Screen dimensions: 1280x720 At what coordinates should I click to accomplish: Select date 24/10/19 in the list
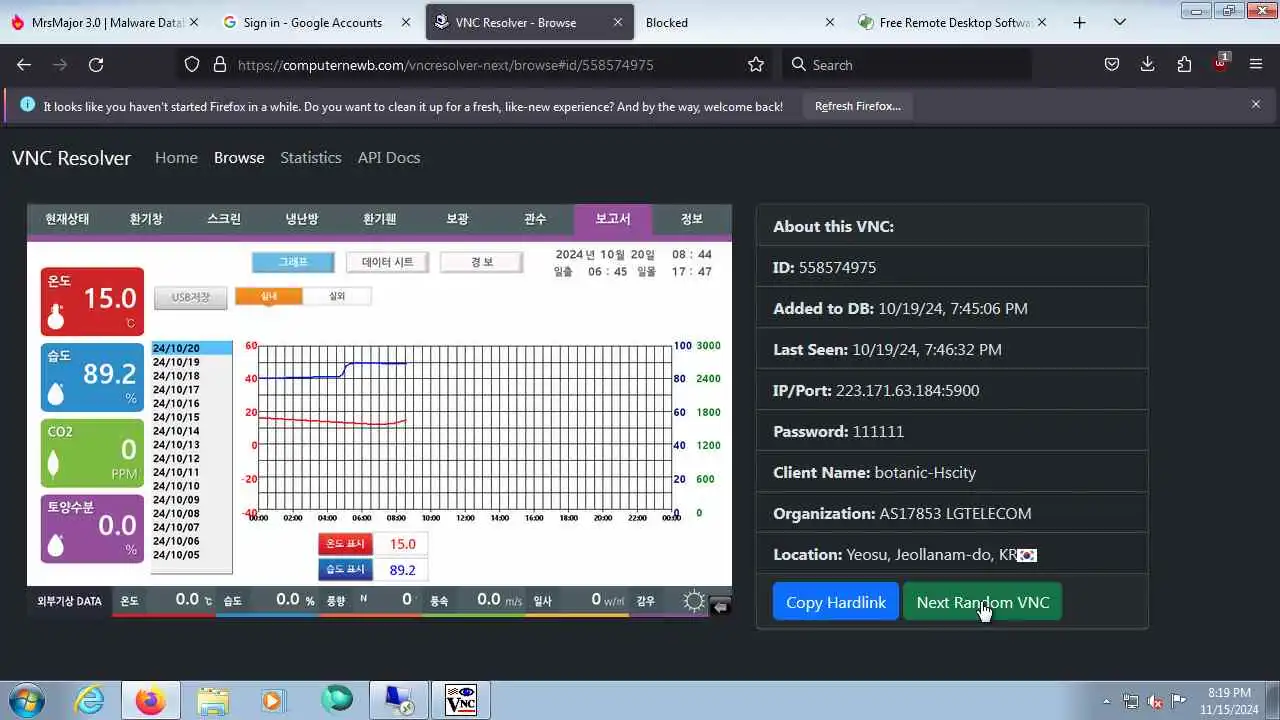tap(190, 362)
